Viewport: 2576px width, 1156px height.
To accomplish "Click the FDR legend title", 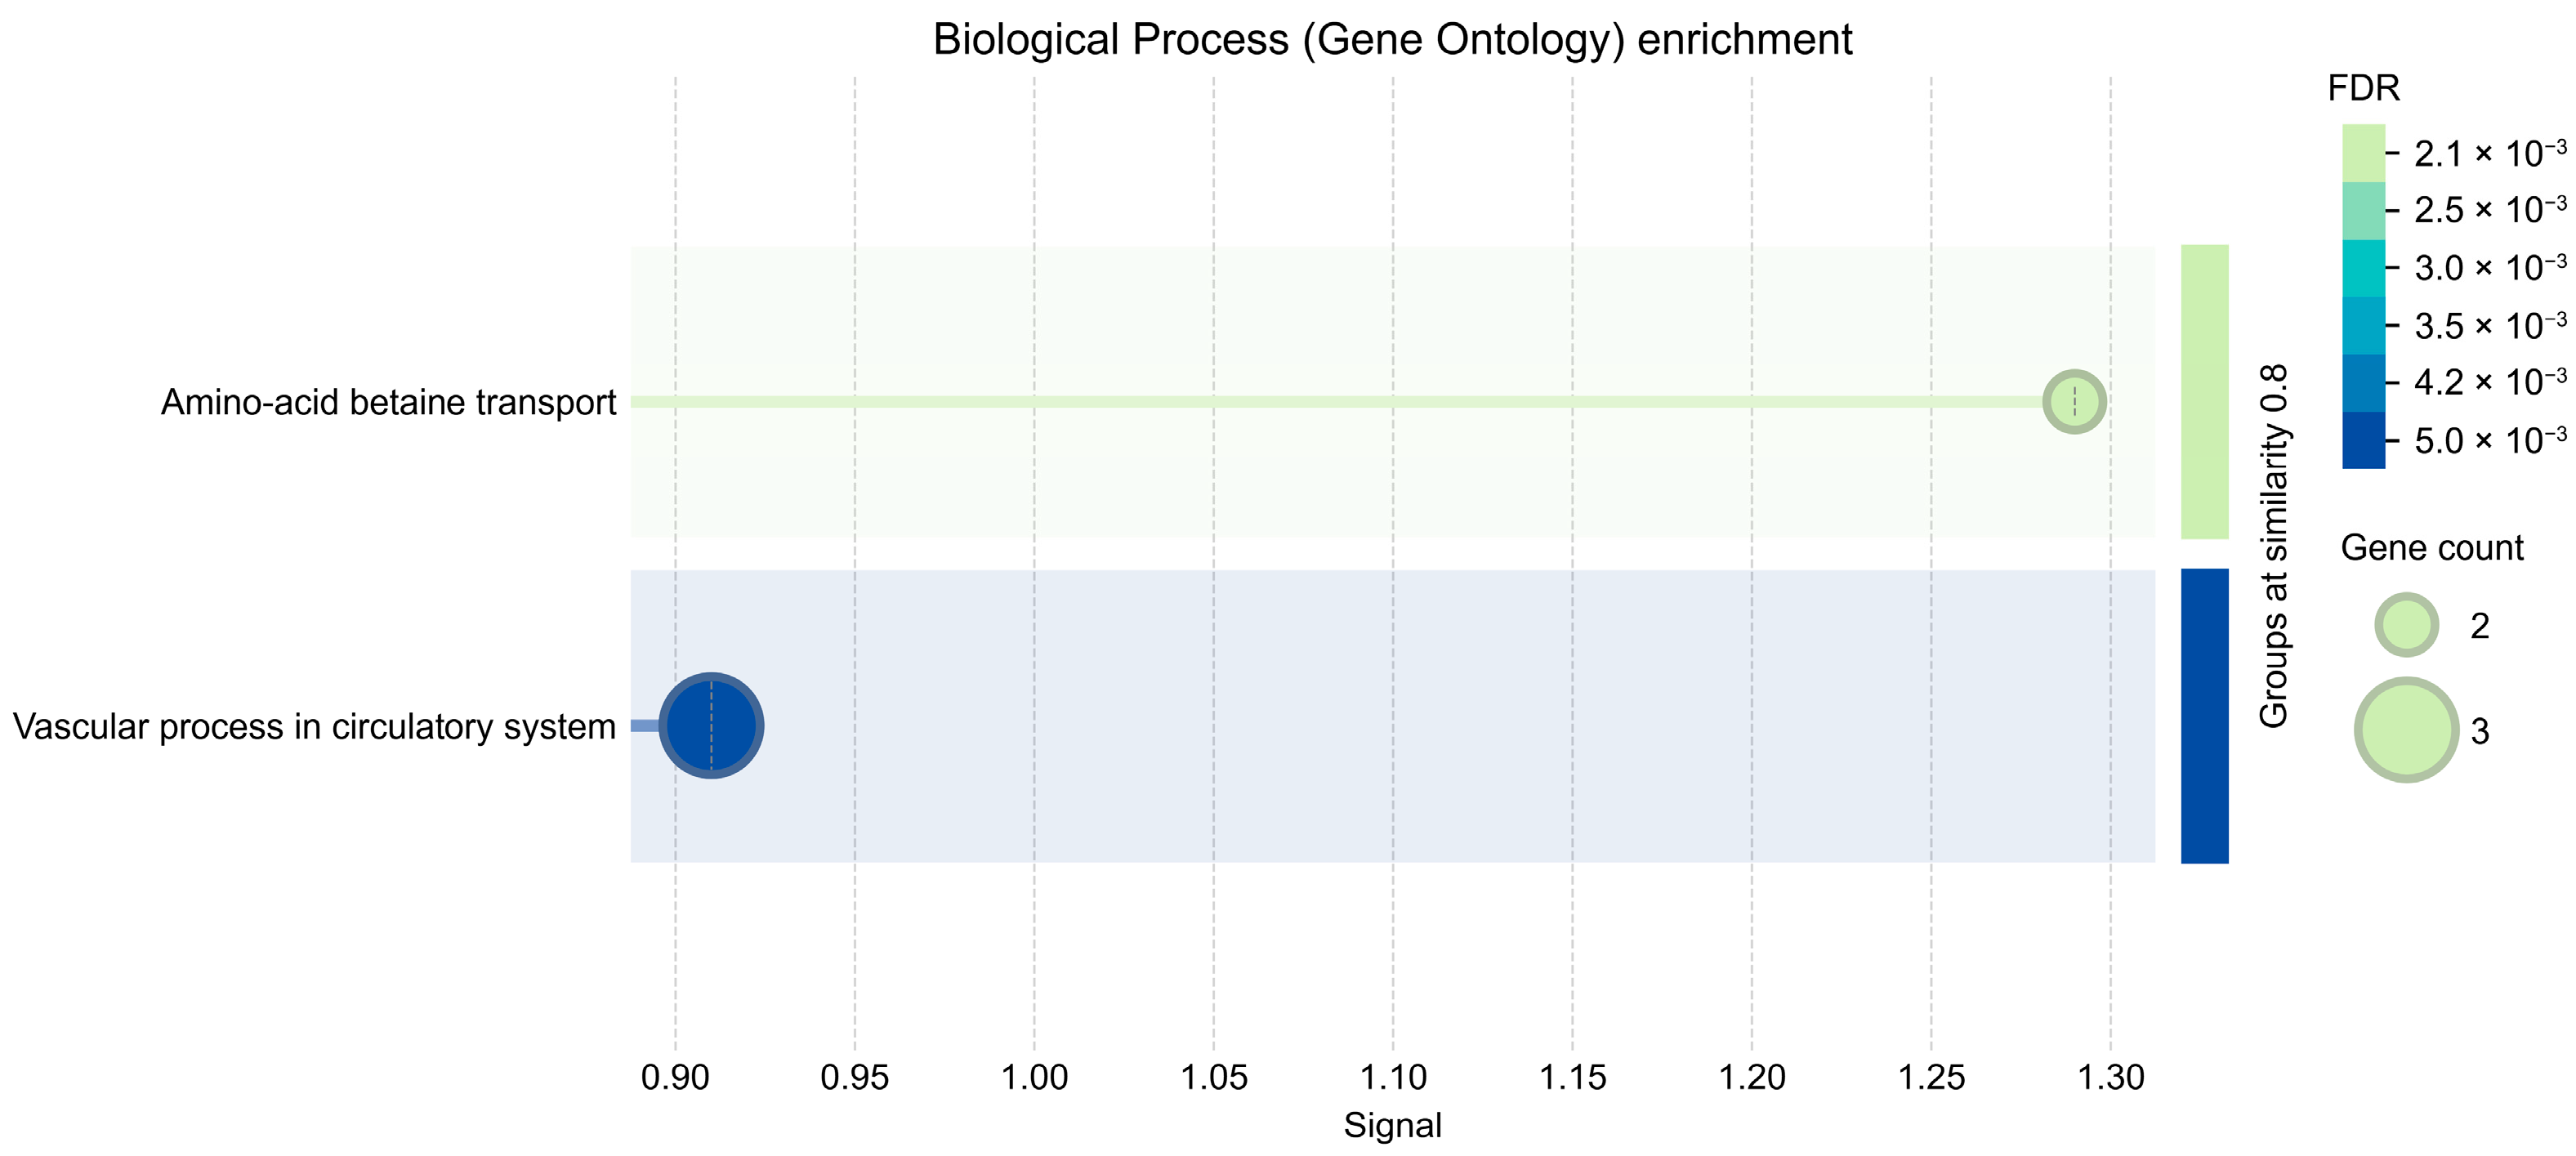I will 2363,88.
